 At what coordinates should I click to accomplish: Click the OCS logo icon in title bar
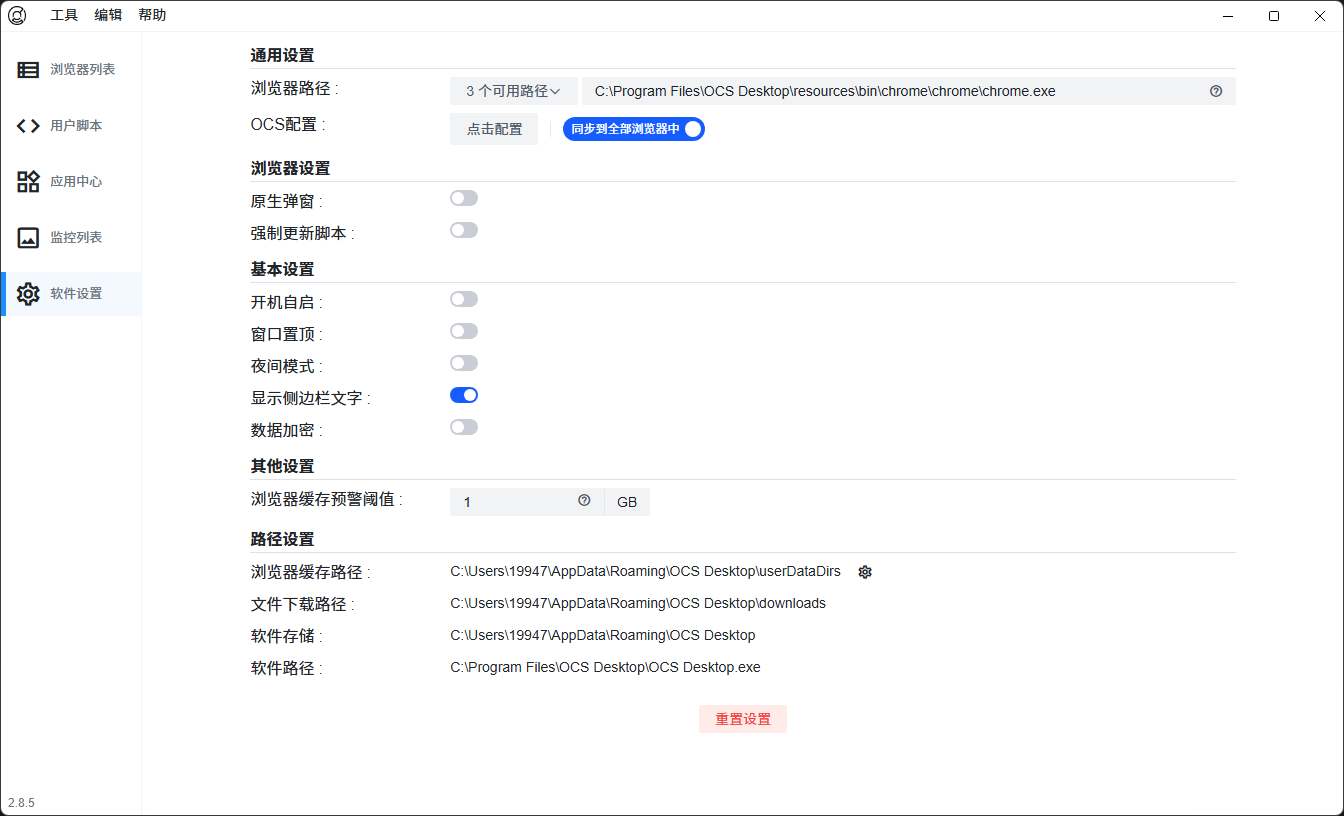point(17,16)
